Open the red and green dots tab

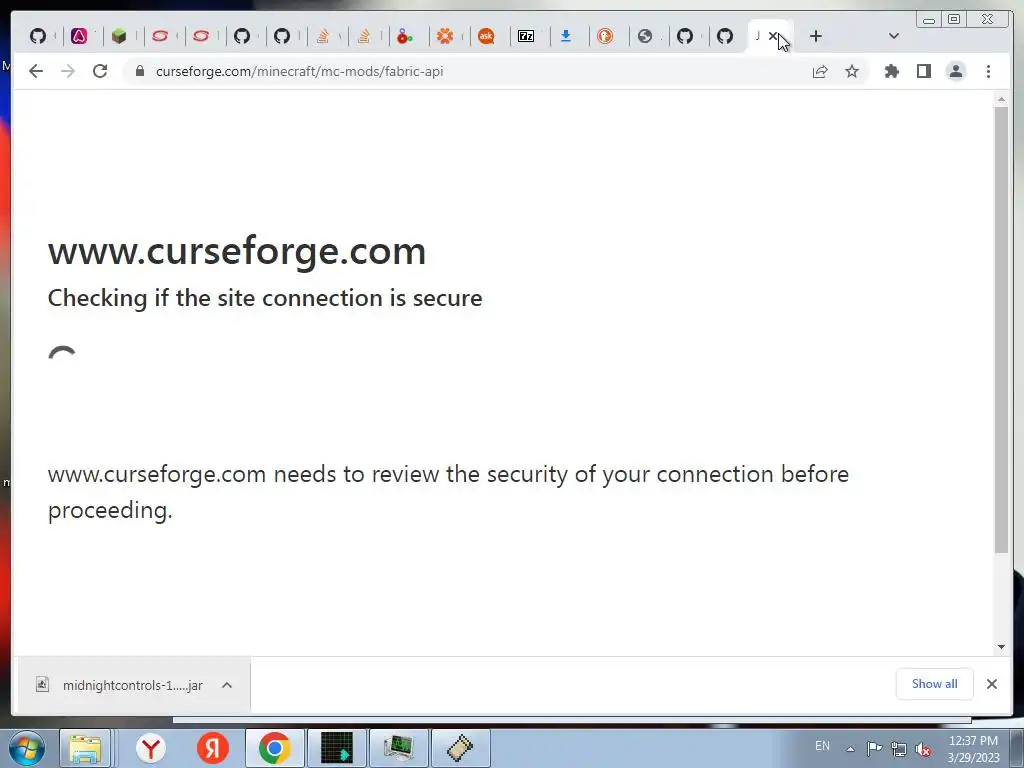(x=405, y=36)
